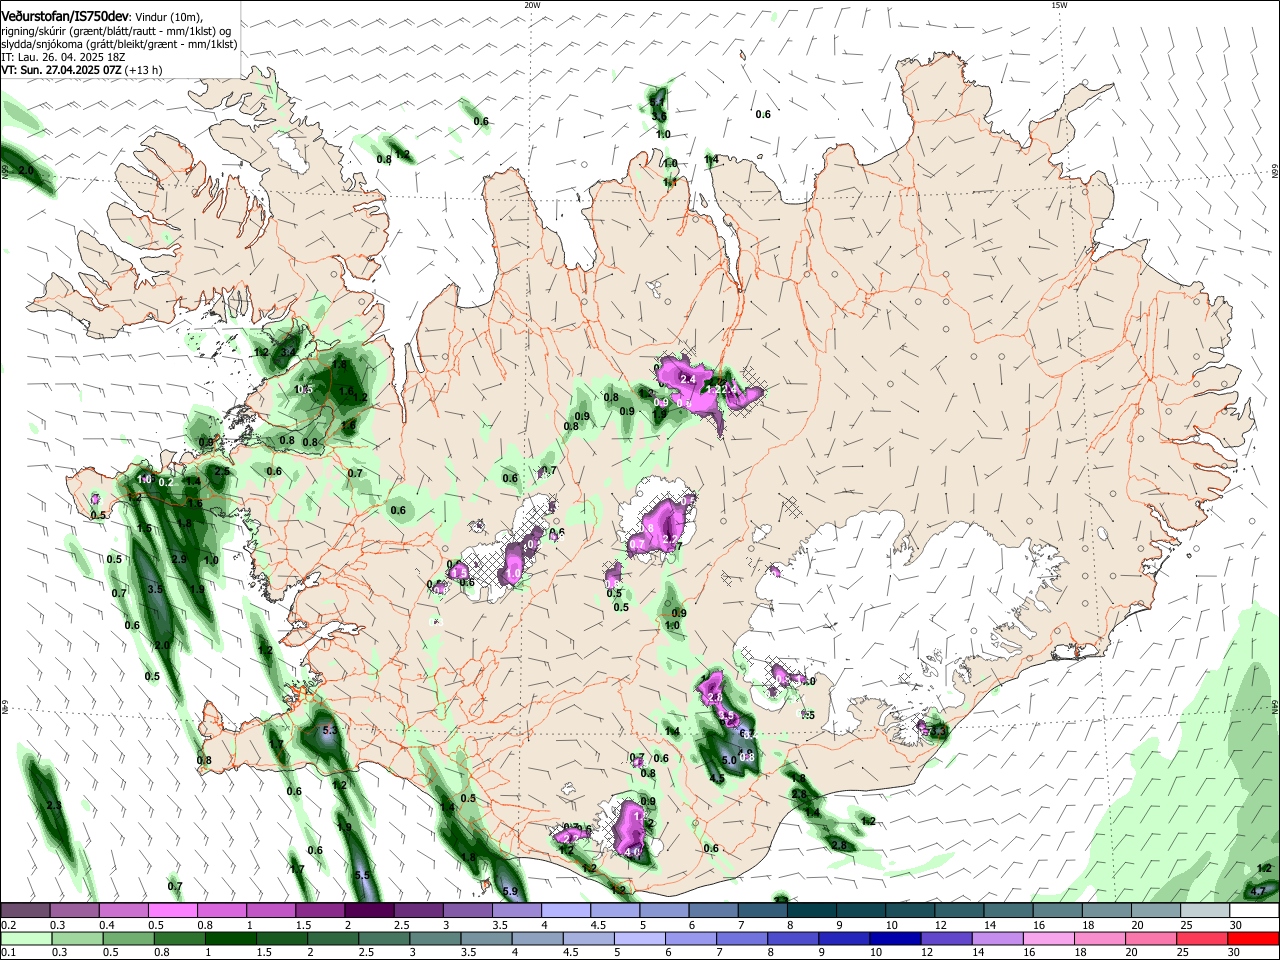
Task: Click the '5.5' precipitation value on the map
Action: (362, 875)
